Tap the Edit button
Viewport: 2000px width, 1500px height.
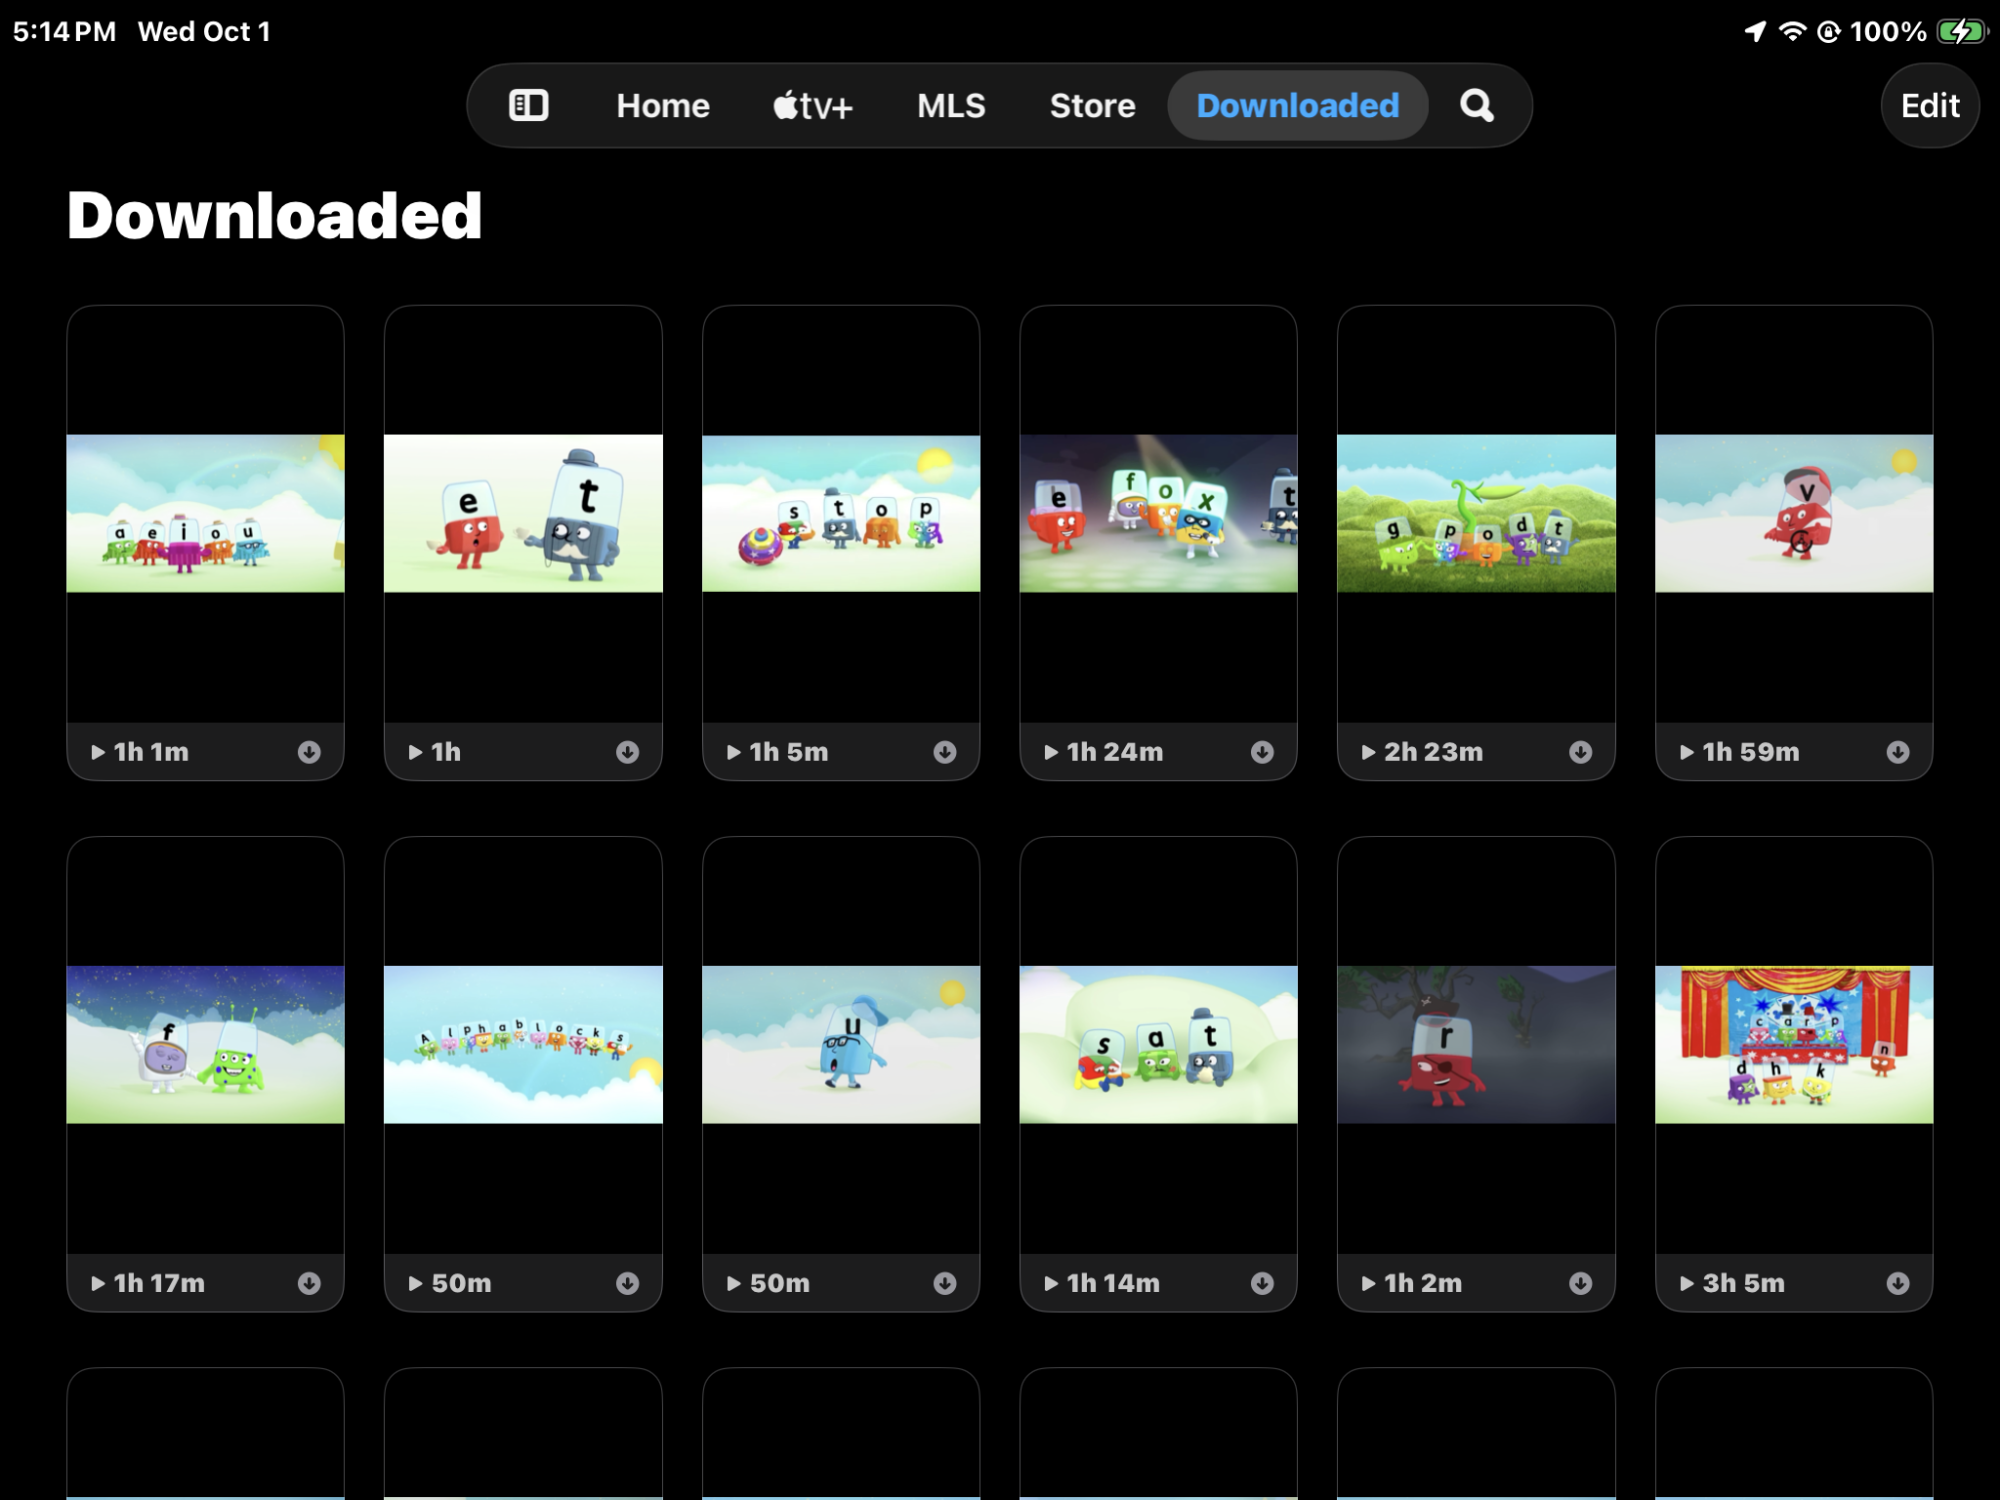click(x=1929, y=105)
